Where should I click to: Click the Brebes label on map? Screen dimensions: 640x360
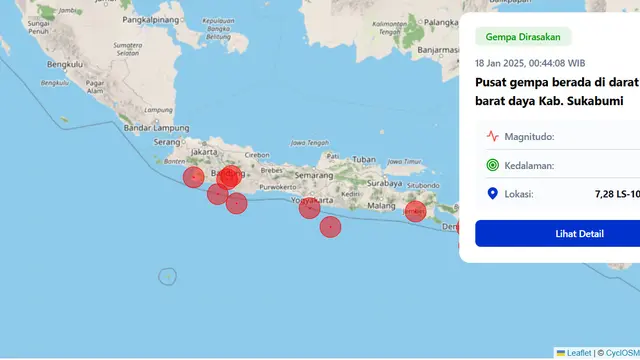point(271,170)
